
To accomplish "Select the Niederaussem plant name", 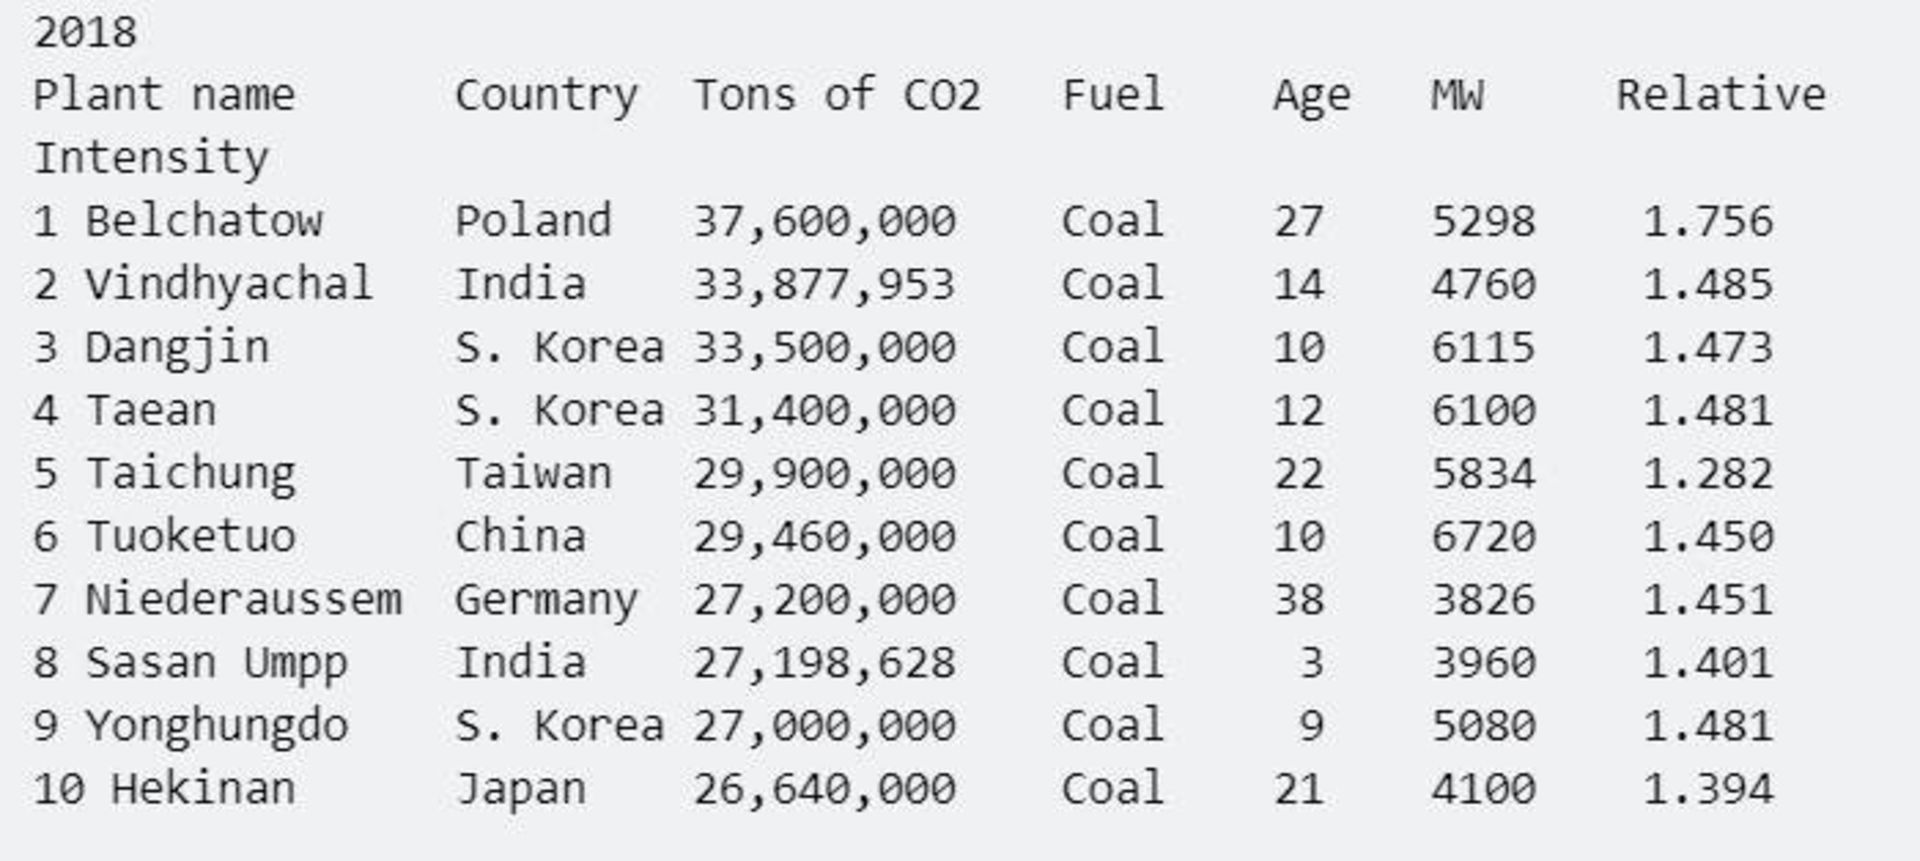I will (243, 600).
